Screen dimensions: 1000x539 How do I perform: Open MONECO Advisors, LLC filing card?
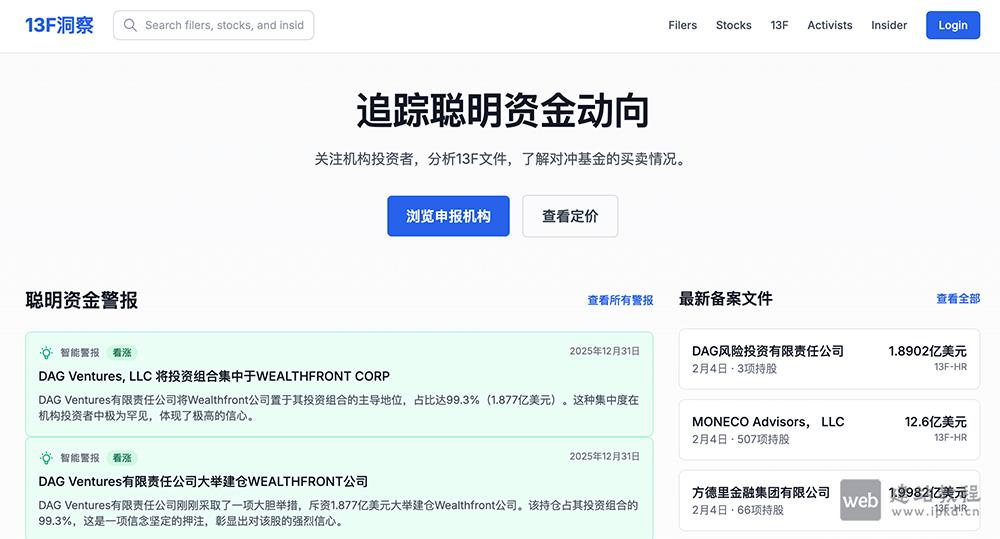pyautogui.click(x=828, y=430)
